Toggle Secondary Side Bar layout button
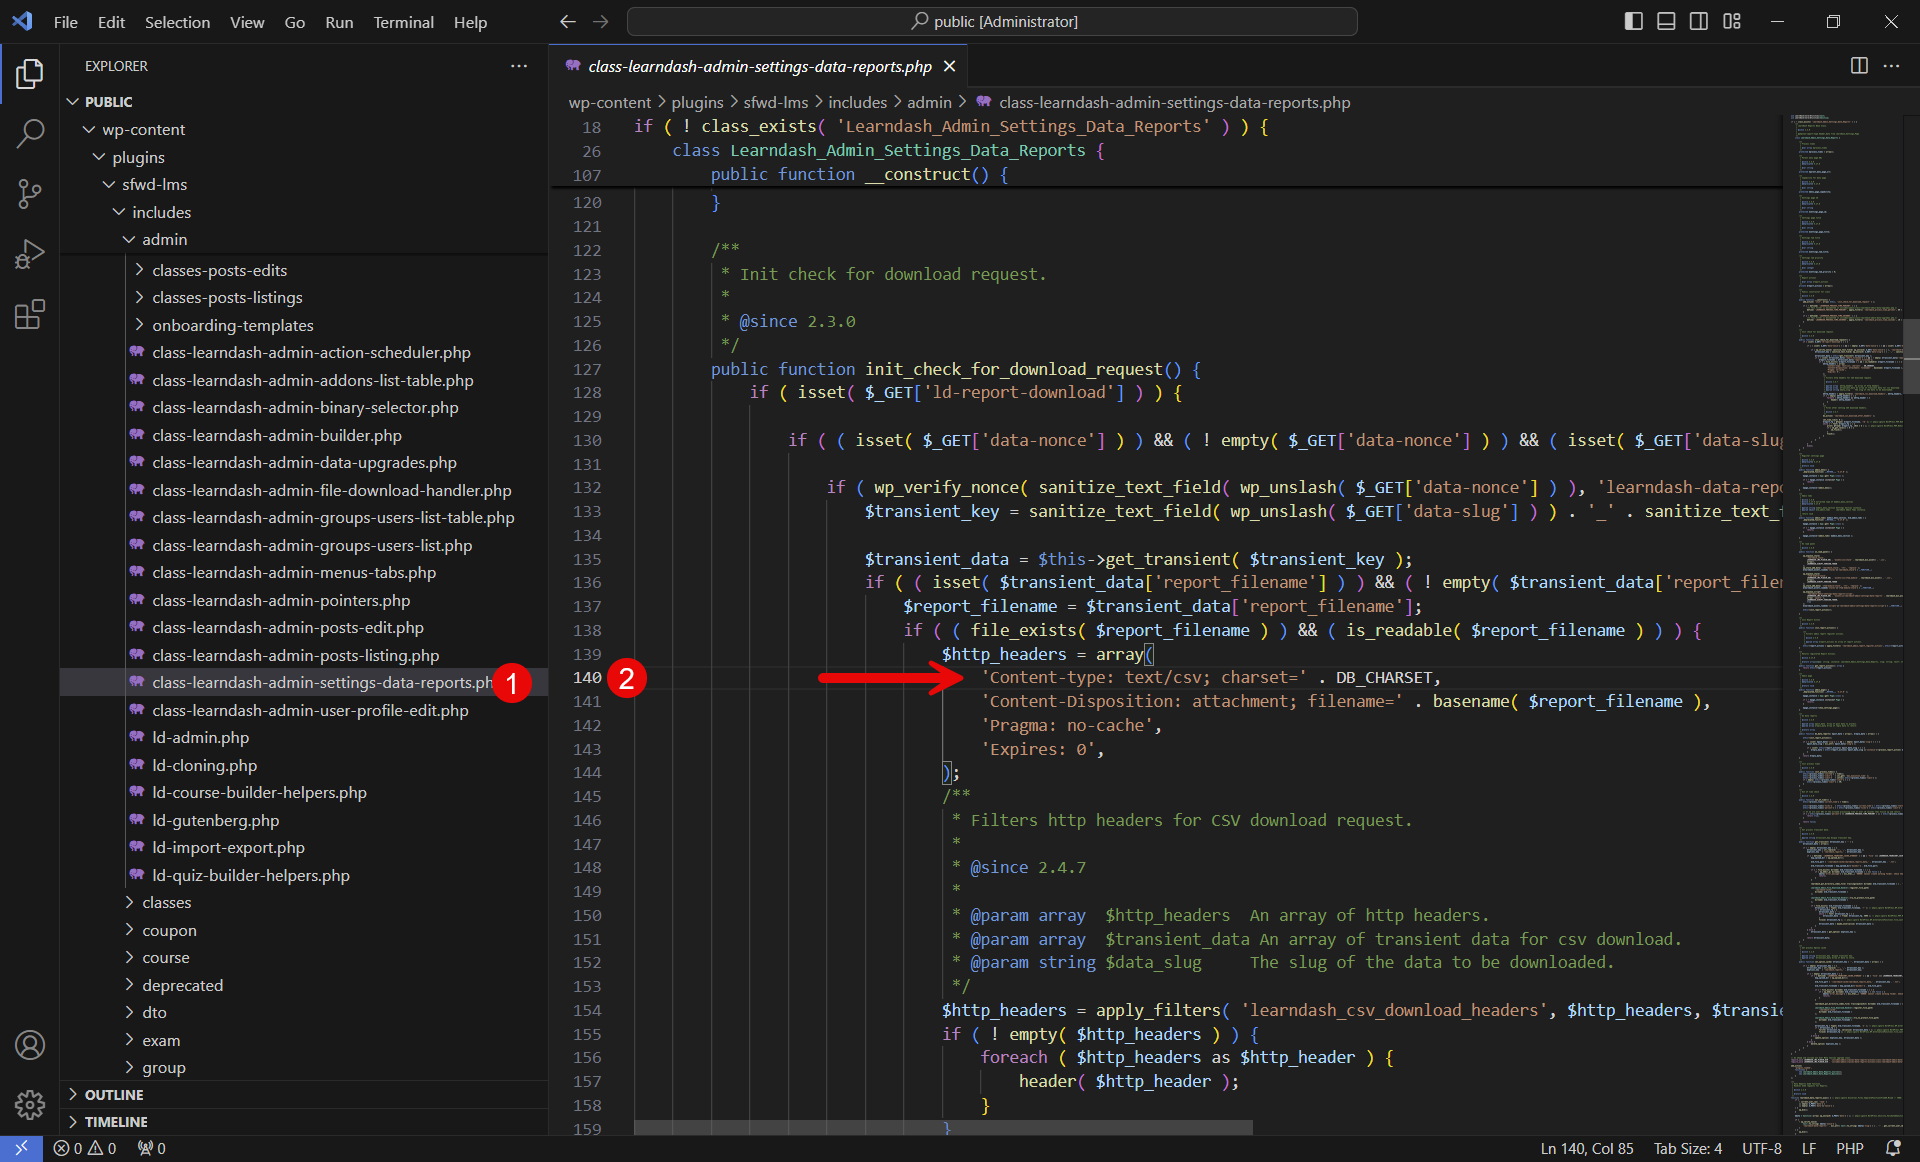This screenshot has height=1162, width=1920. [1699, 21]
